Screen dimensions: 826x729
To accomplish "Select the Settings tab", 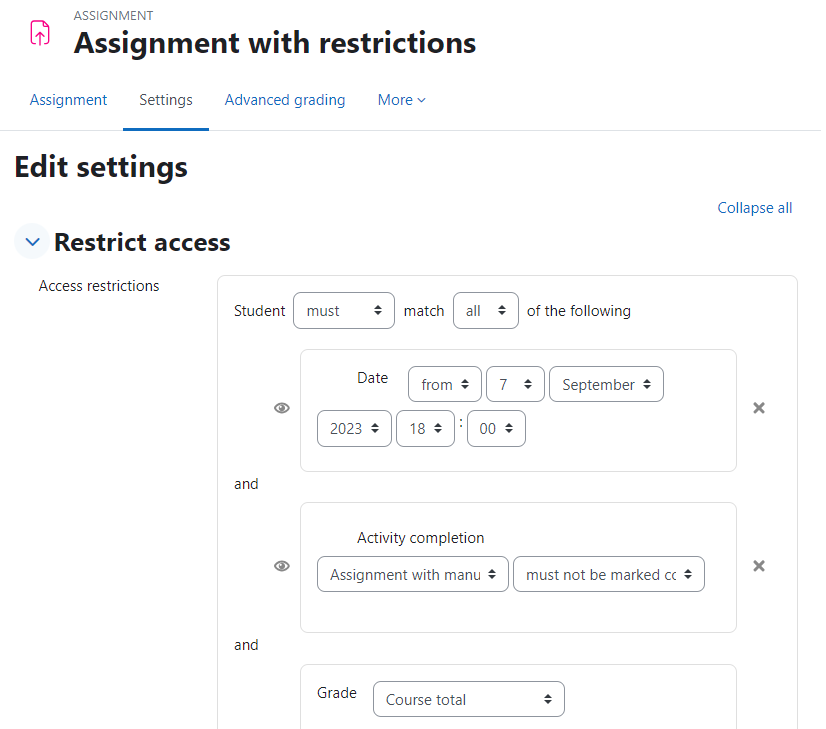I will coord(166,100).
